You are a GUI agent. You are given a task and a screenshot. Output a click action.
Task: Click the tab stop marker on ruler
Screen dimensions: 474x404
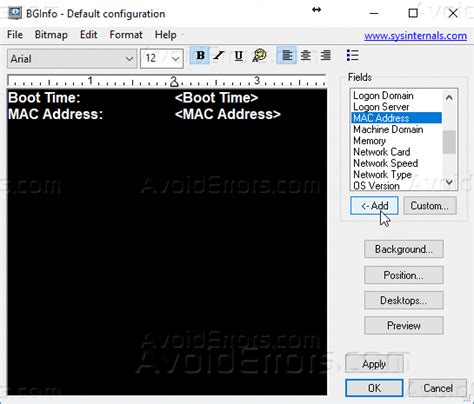[174, 82]
